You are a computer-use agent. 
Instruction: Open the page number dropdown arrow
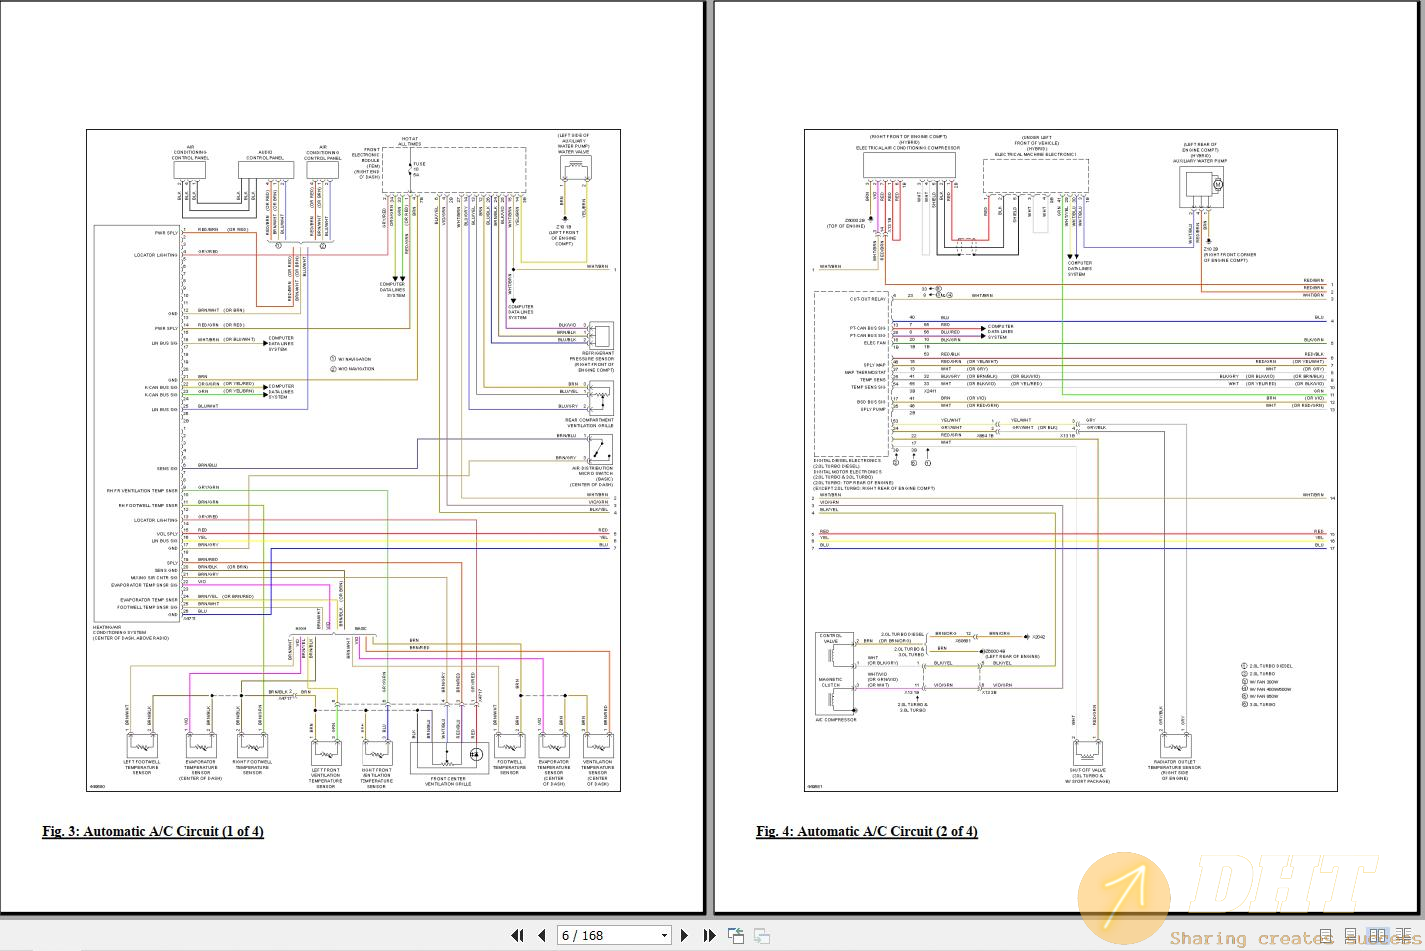tap(664, 936)
